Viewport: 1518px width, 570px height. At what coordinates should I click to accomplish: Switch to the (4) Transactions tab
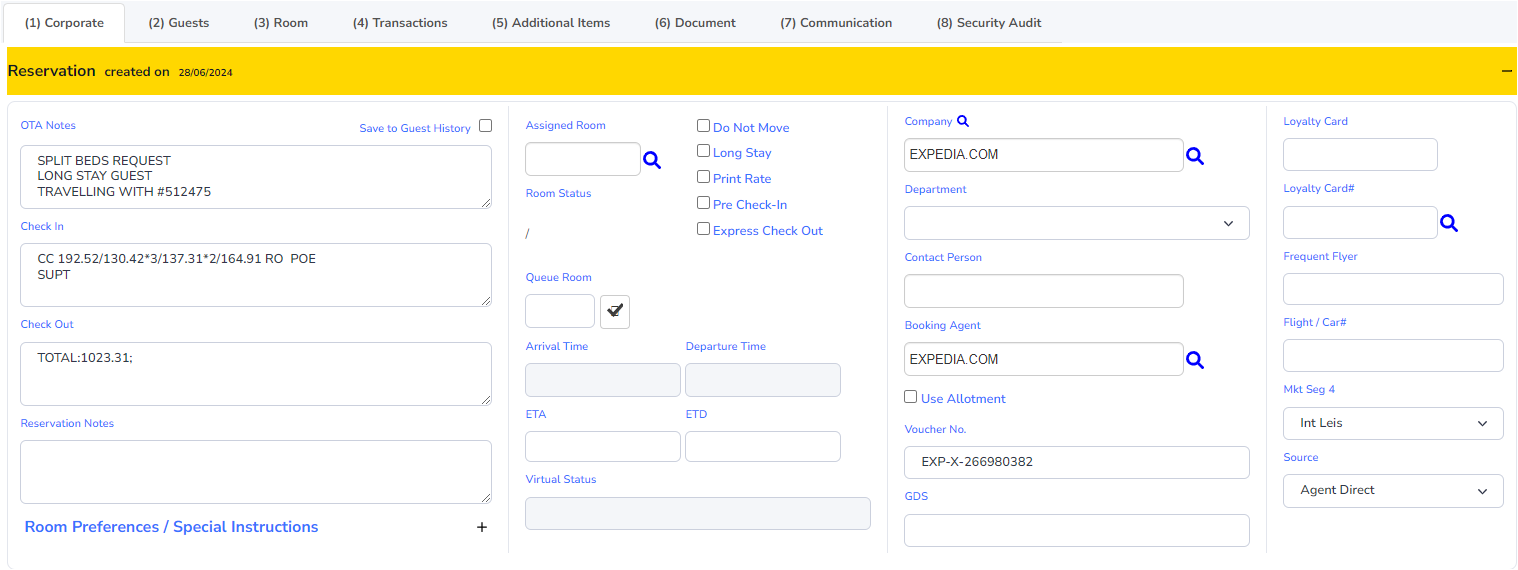[x=400, y=22]
